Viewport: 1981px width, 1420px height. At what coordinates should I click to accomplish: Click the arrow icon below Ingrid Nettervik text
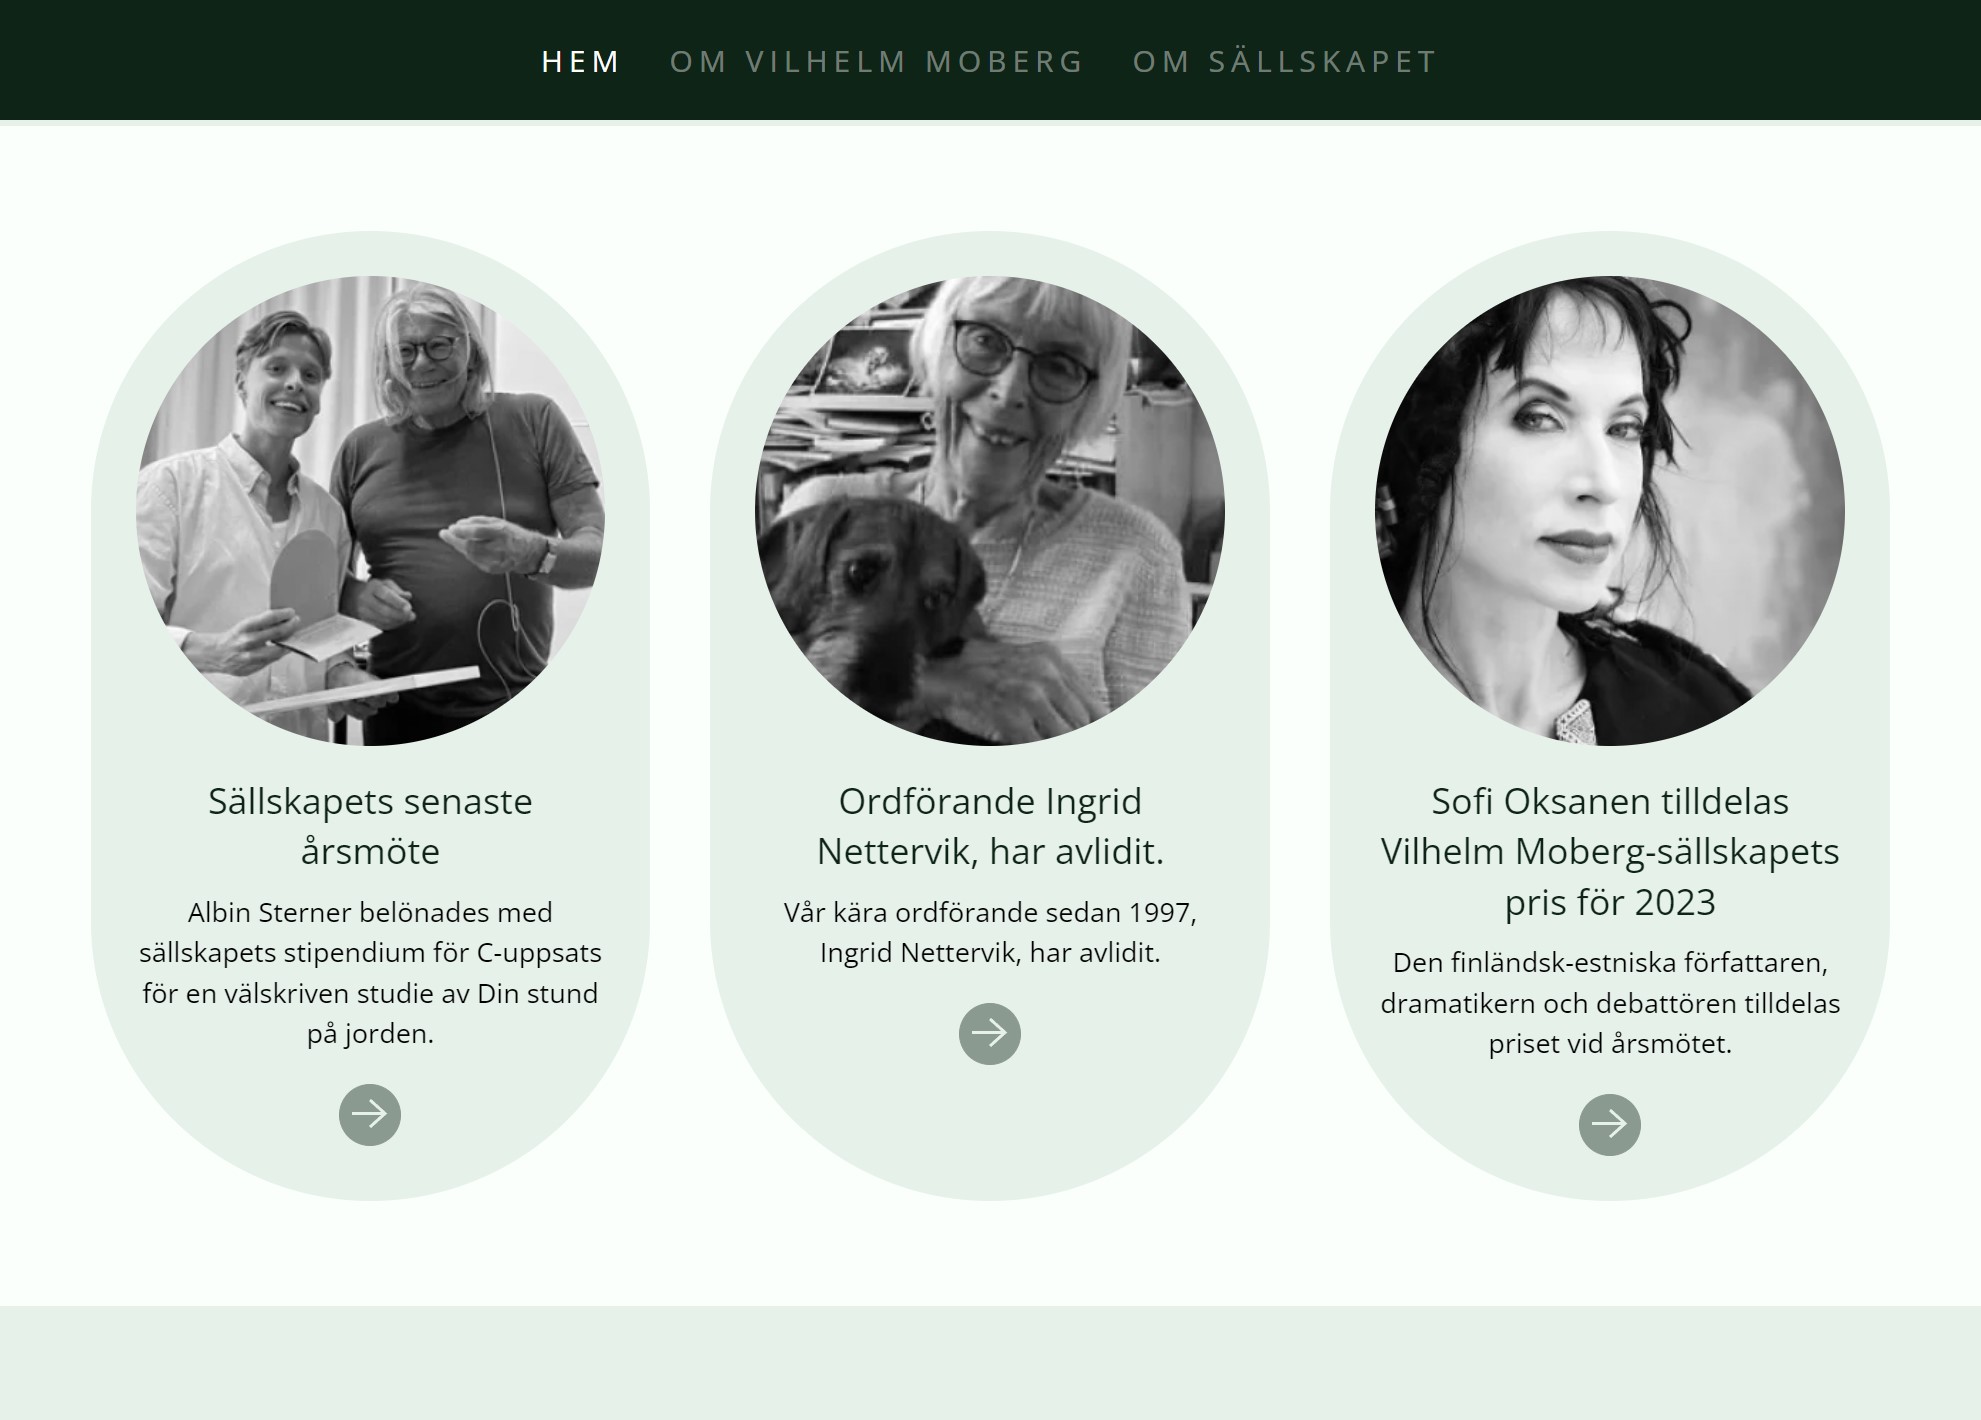[x=990, y=1034]
